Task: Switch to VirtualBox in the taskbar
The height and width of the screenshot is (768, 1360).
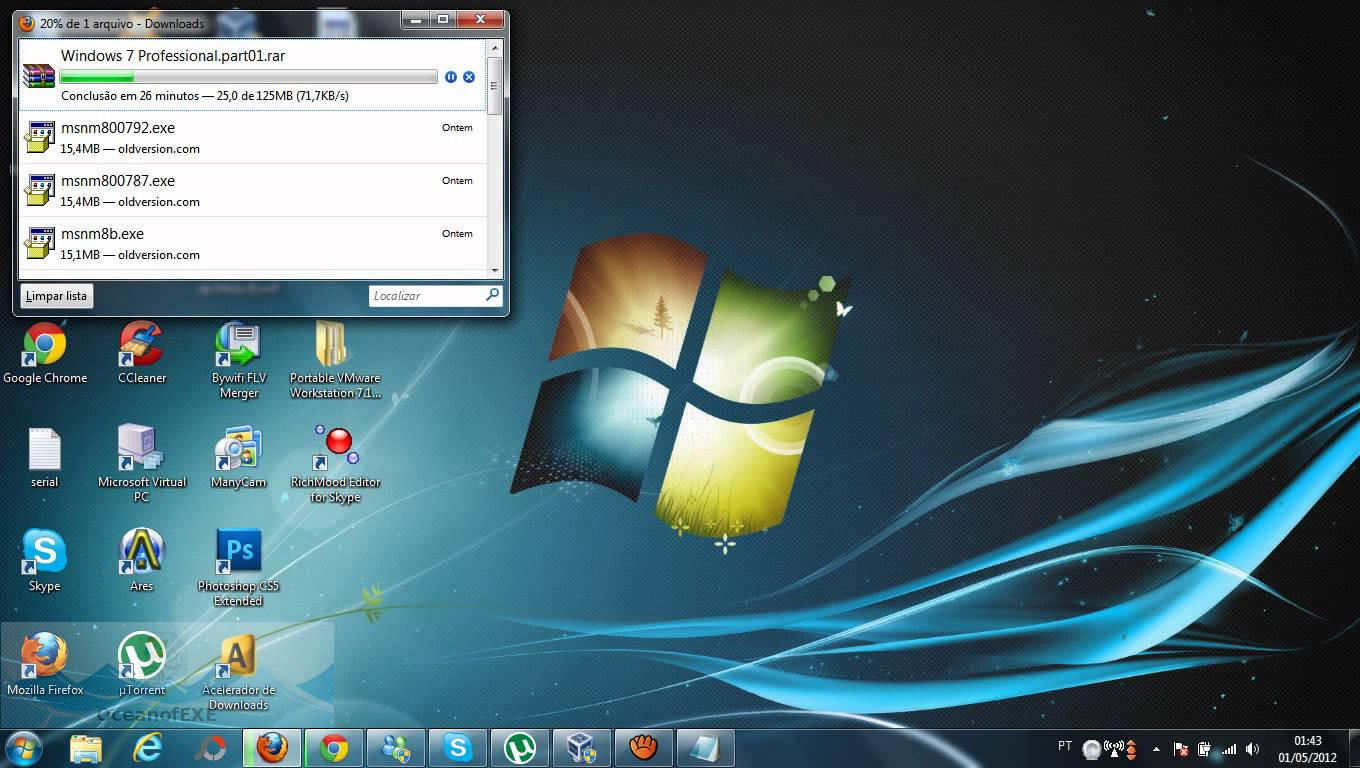Action: click(x=582, y=748)
